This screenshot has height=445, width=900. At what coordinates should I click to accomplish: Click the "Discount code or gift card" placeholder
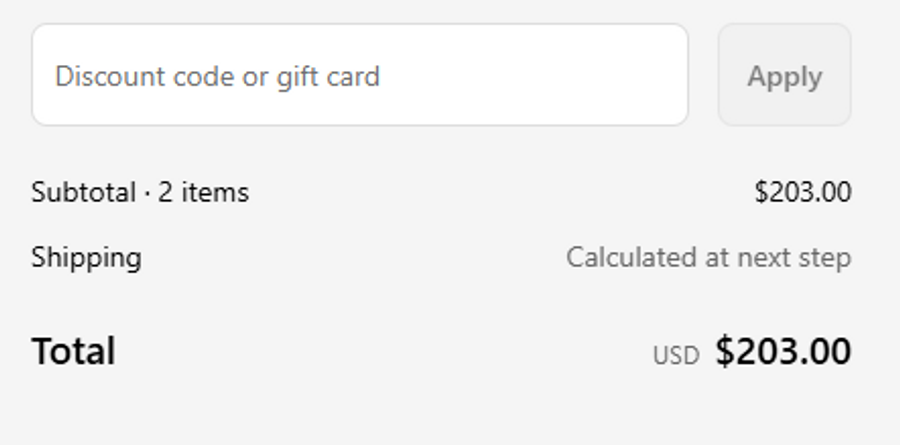pos(217,77)
